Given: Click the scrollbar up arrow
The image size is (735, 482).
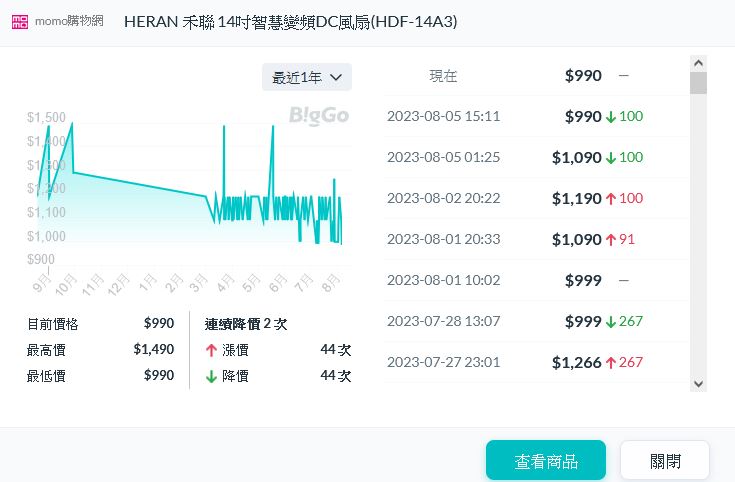Looking at the screenshot, I should (x=698, y=62).
